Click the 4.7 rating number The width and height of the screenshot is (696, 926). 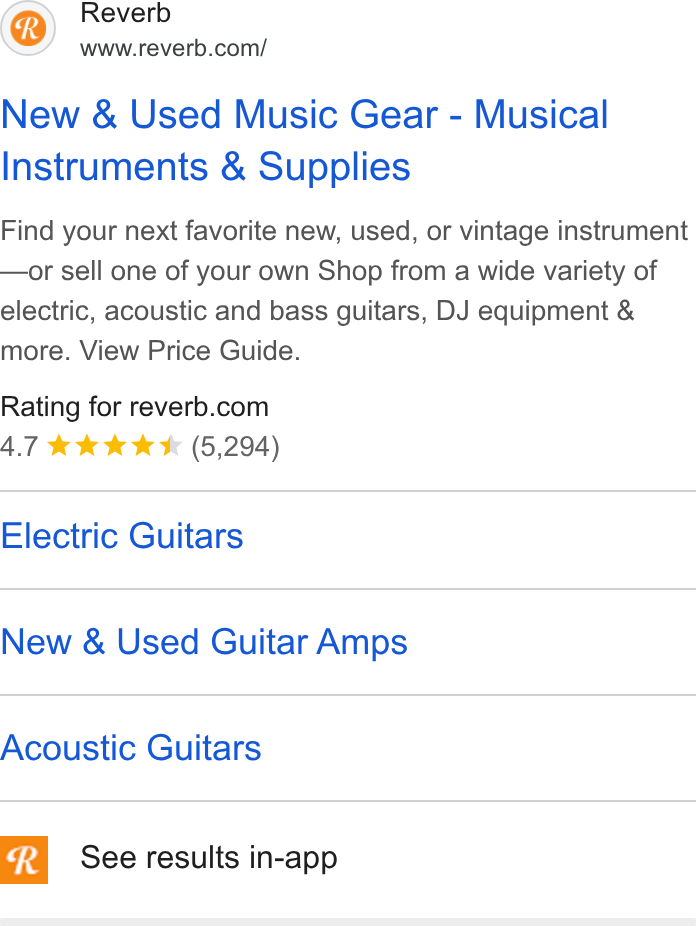[19, 446]
